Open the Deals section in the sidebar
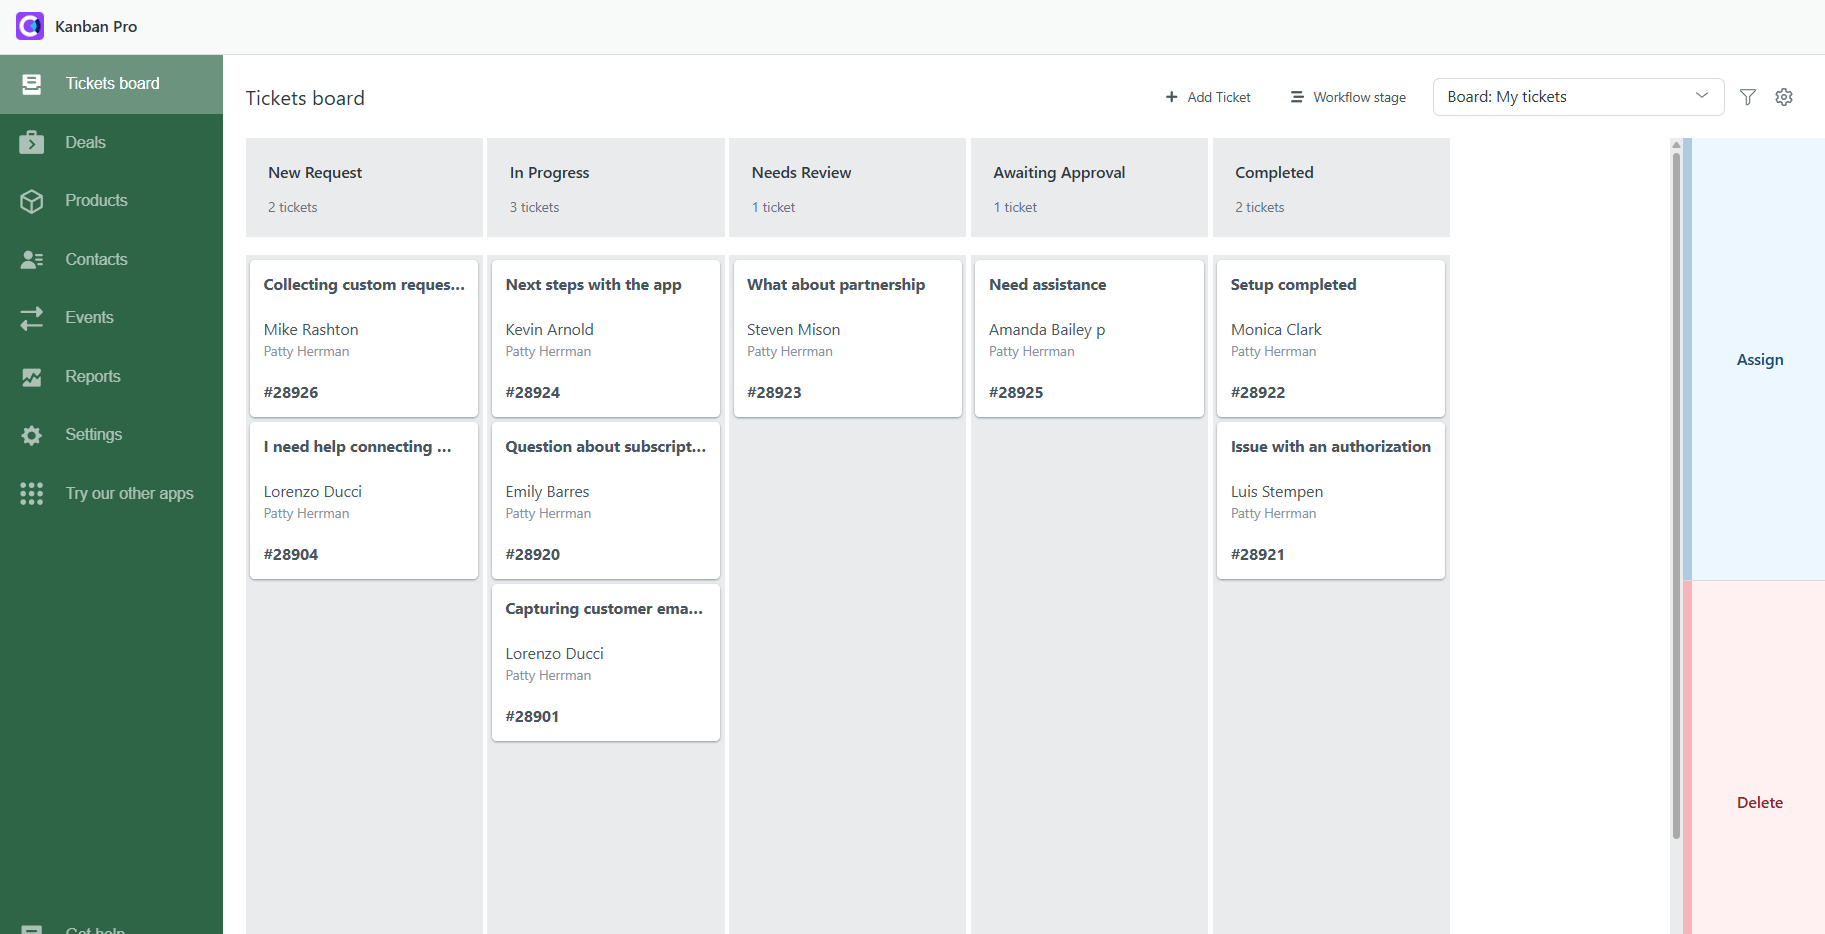The height and width of the screenshot is (934, 1825). point(84,141)
